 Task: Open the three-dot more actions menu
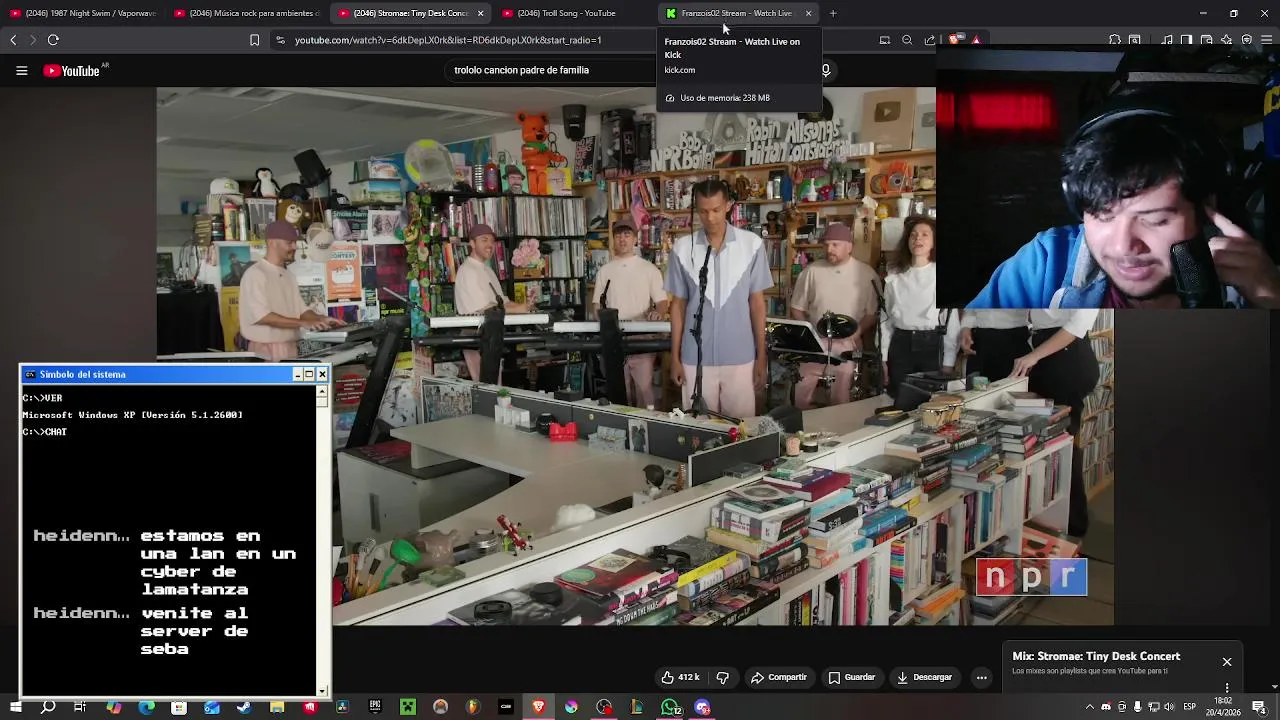pos(981,677)
